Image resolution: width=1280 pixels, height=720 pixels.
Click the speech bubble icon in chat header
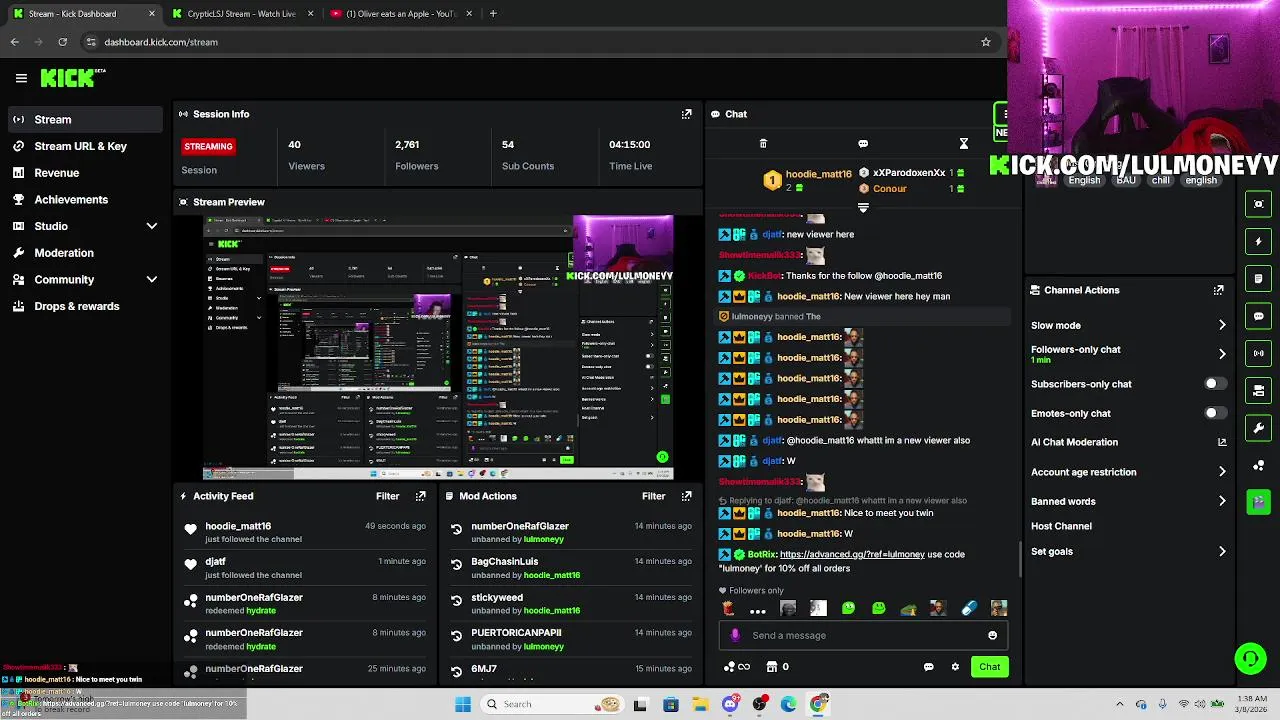coord(863,144)
